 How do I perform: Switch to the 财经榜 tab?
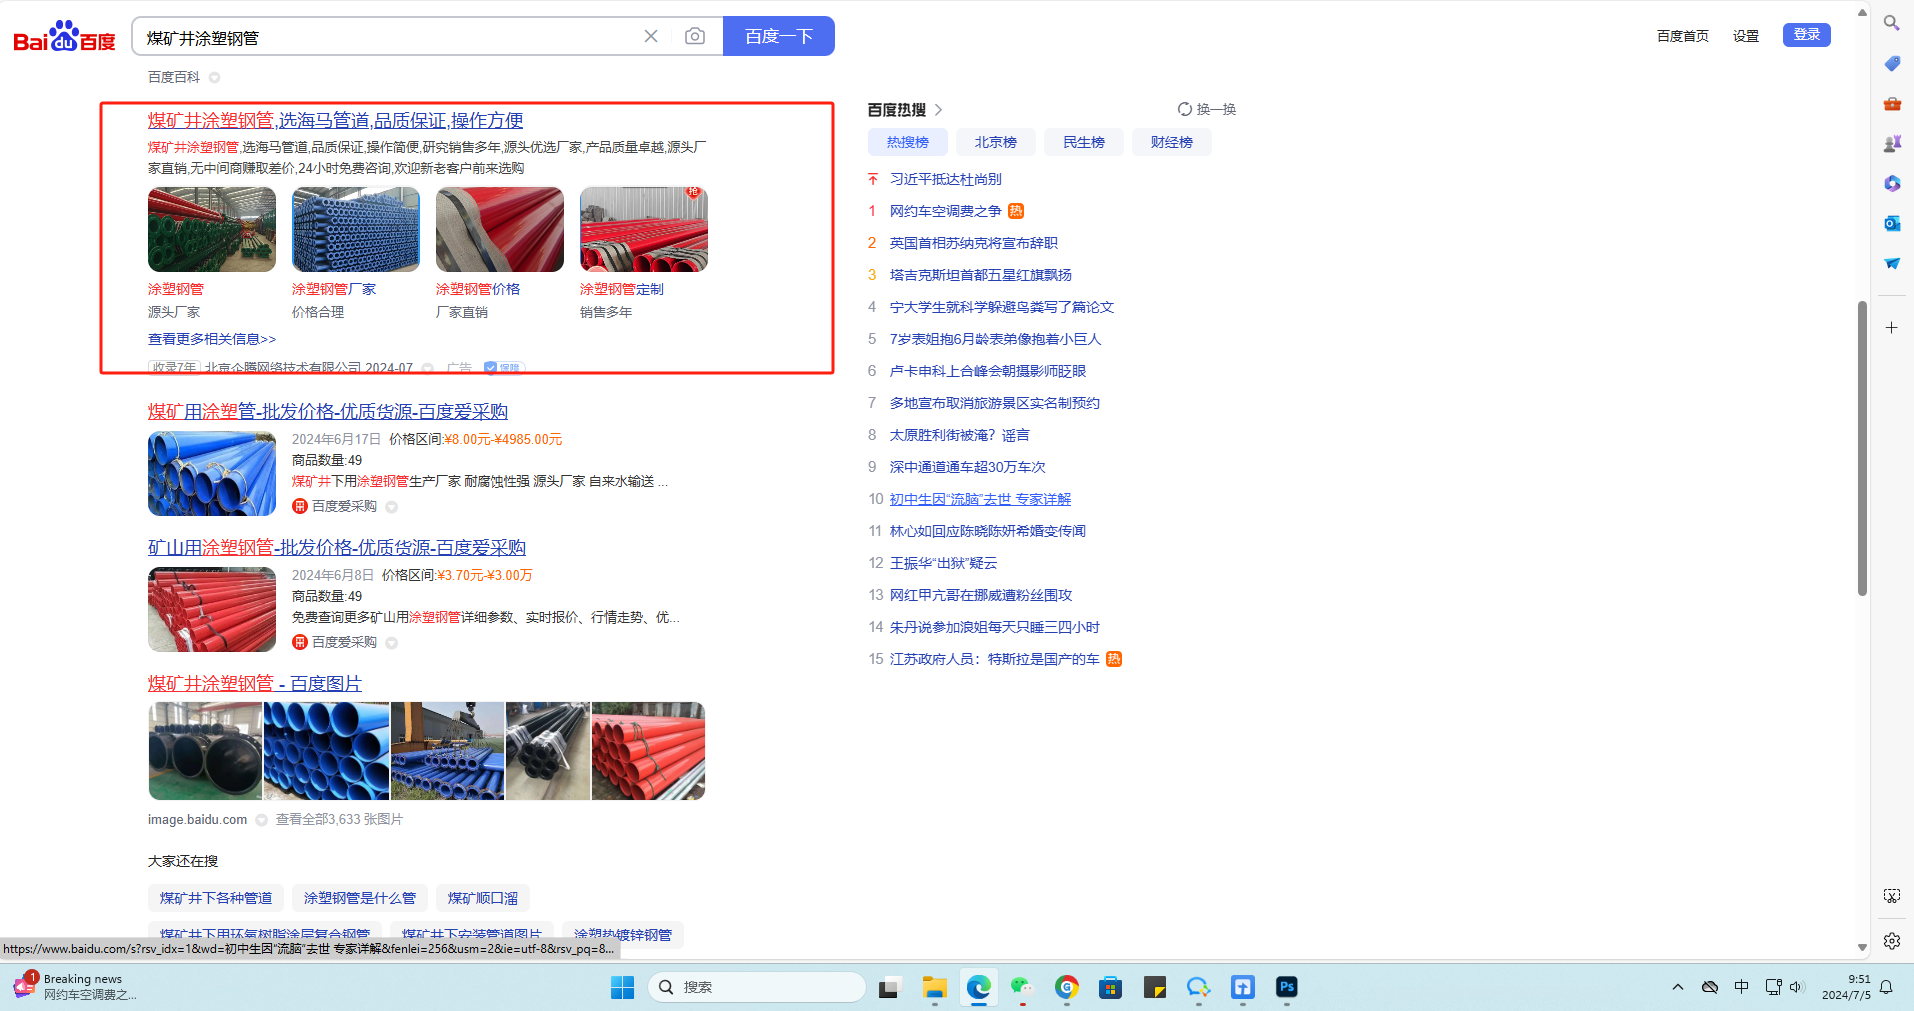pos(1172,142)
